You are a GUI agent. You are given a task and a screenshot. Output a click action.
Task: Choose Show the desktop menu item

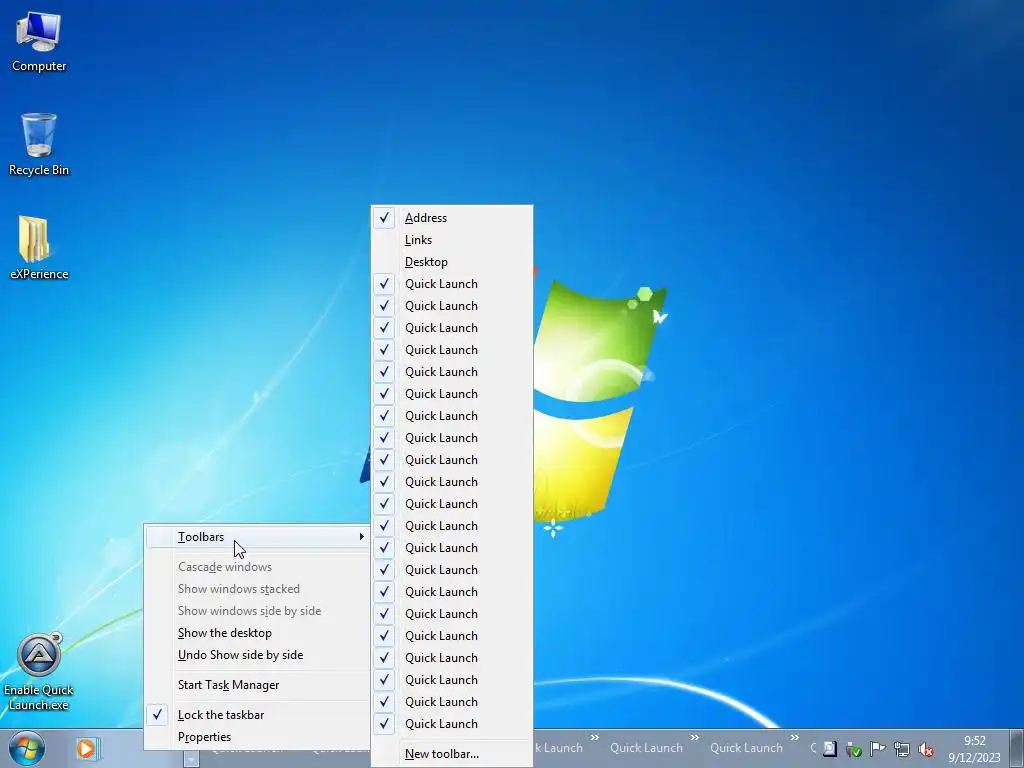256,633
